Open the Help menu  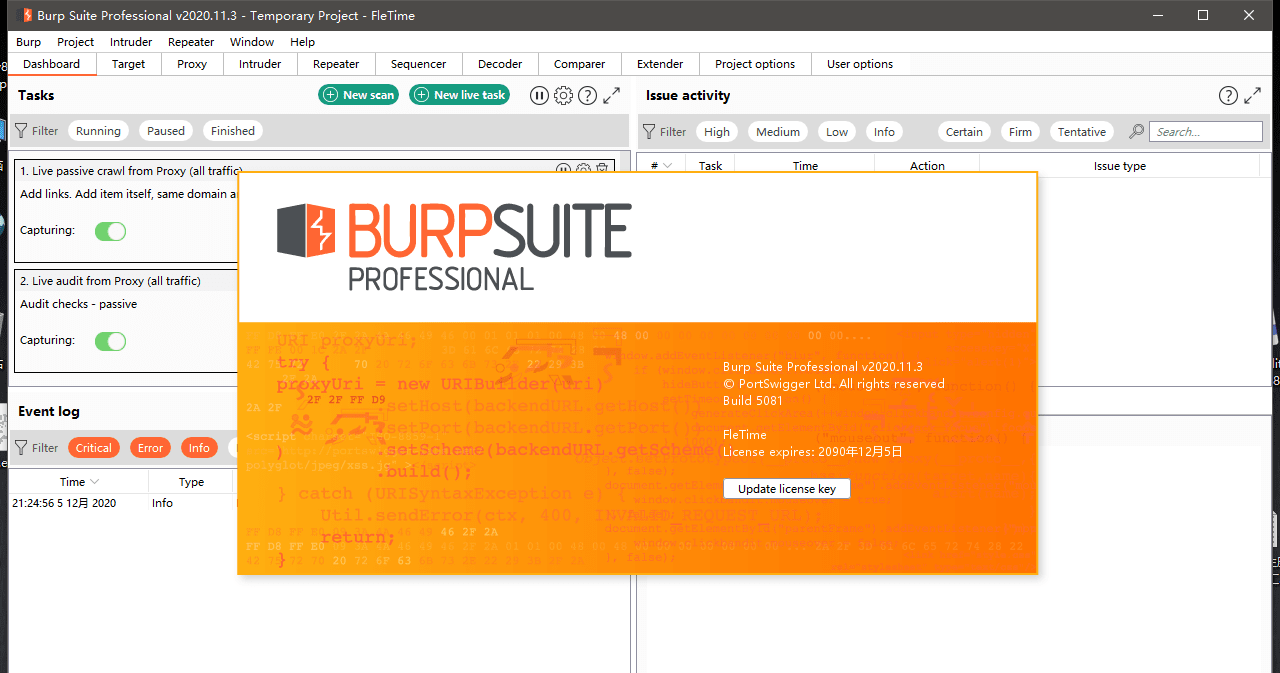tap(302, 42)
